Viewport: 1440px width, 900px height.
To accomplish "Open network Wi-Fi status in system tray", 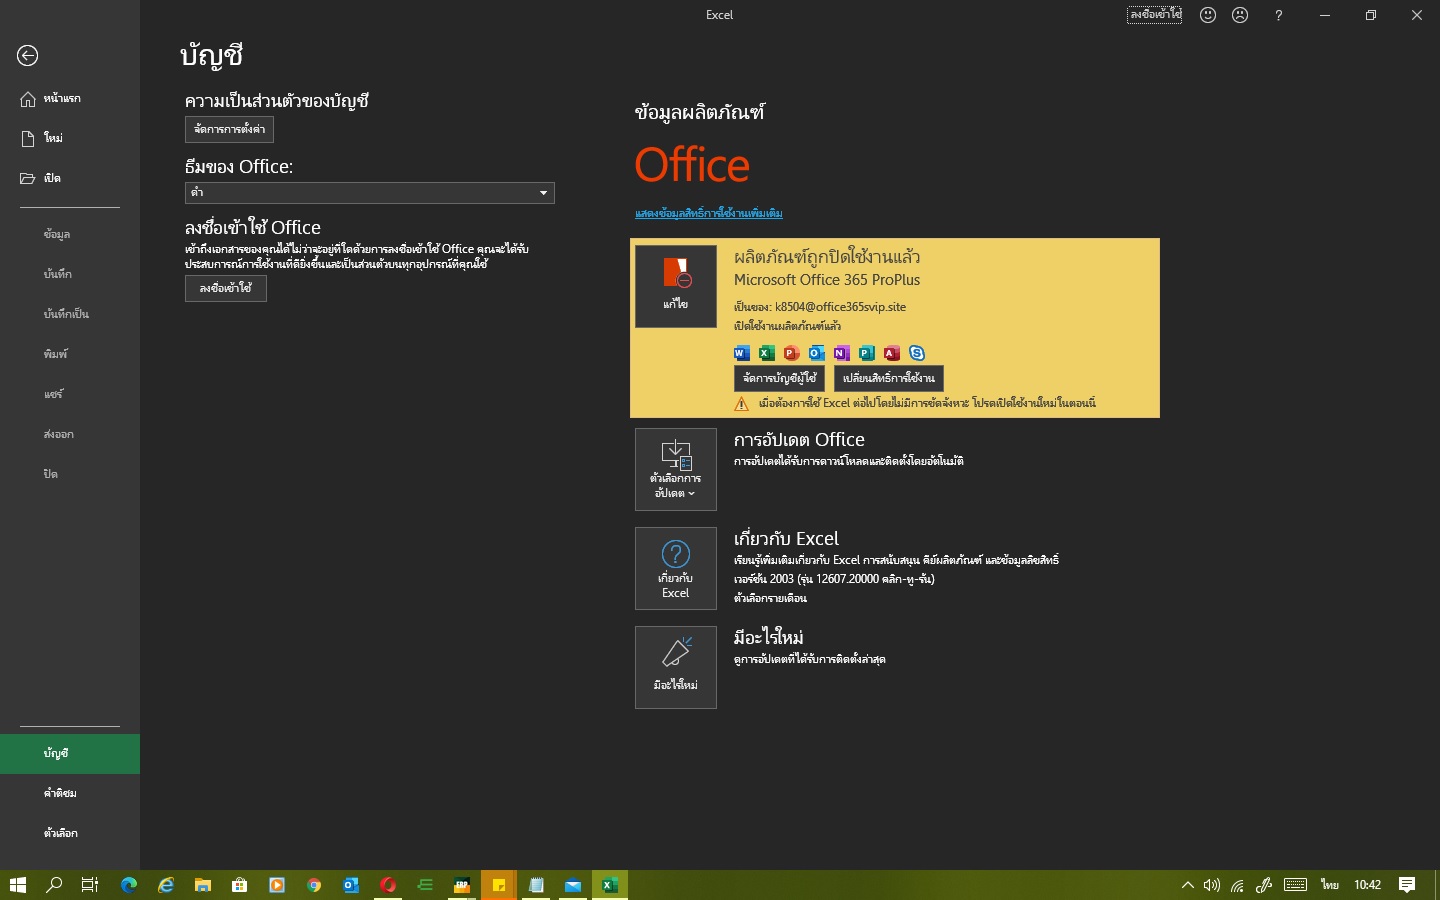I will point(1238,885).
